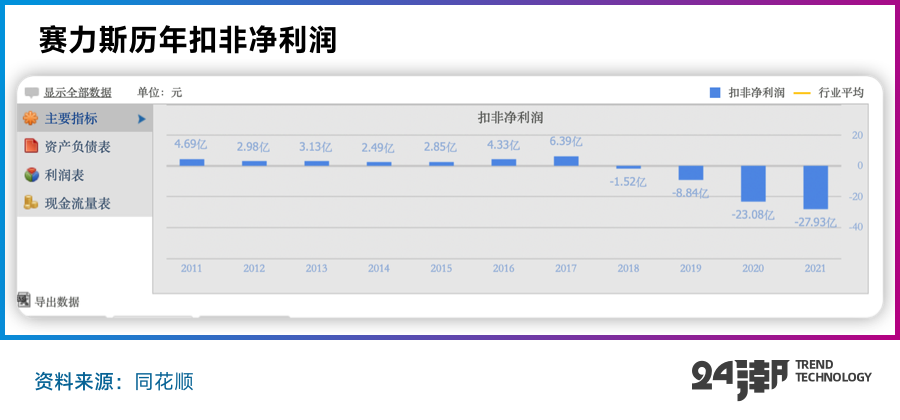900x420 pixels.
Task: Click the 2015 axis label
Action: coord(441,269)
